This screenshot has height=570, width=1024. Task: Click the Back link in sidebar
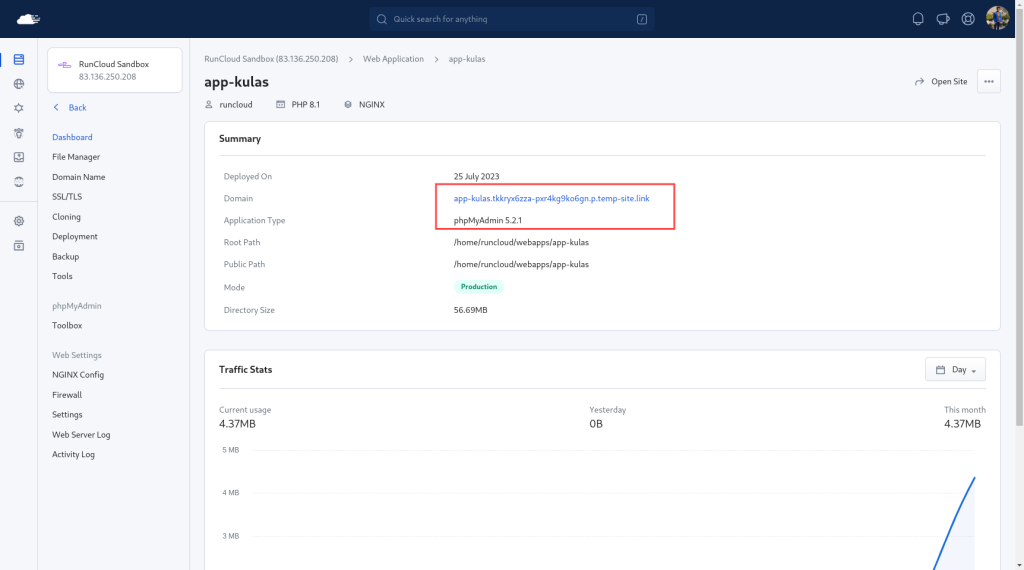click(x=70, y=107)
